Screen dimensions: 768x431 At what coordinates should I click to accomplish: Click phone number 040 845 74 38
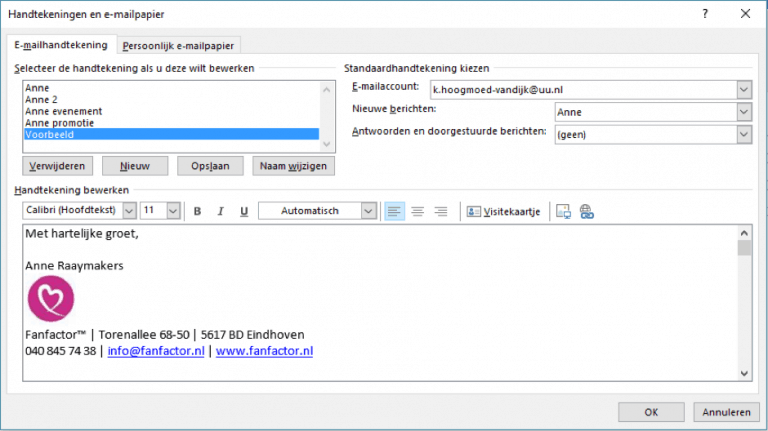(60, 351)
